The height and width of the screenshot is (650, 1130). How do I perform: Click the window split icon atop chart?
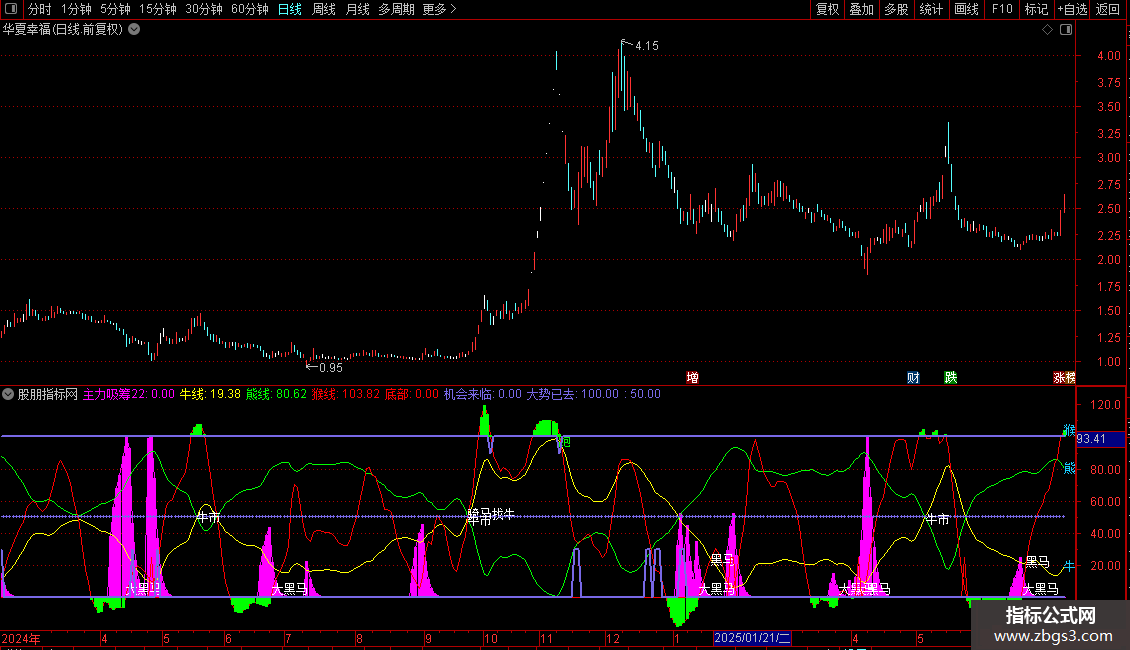tap(1066, 30)
